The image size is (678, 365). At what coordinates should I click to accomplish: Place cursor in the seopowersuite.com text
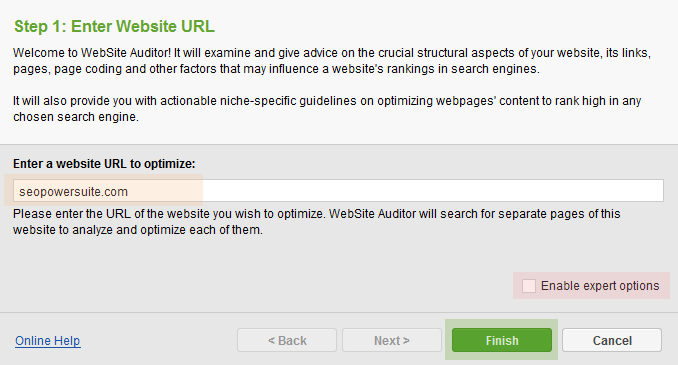pos(74,192)
